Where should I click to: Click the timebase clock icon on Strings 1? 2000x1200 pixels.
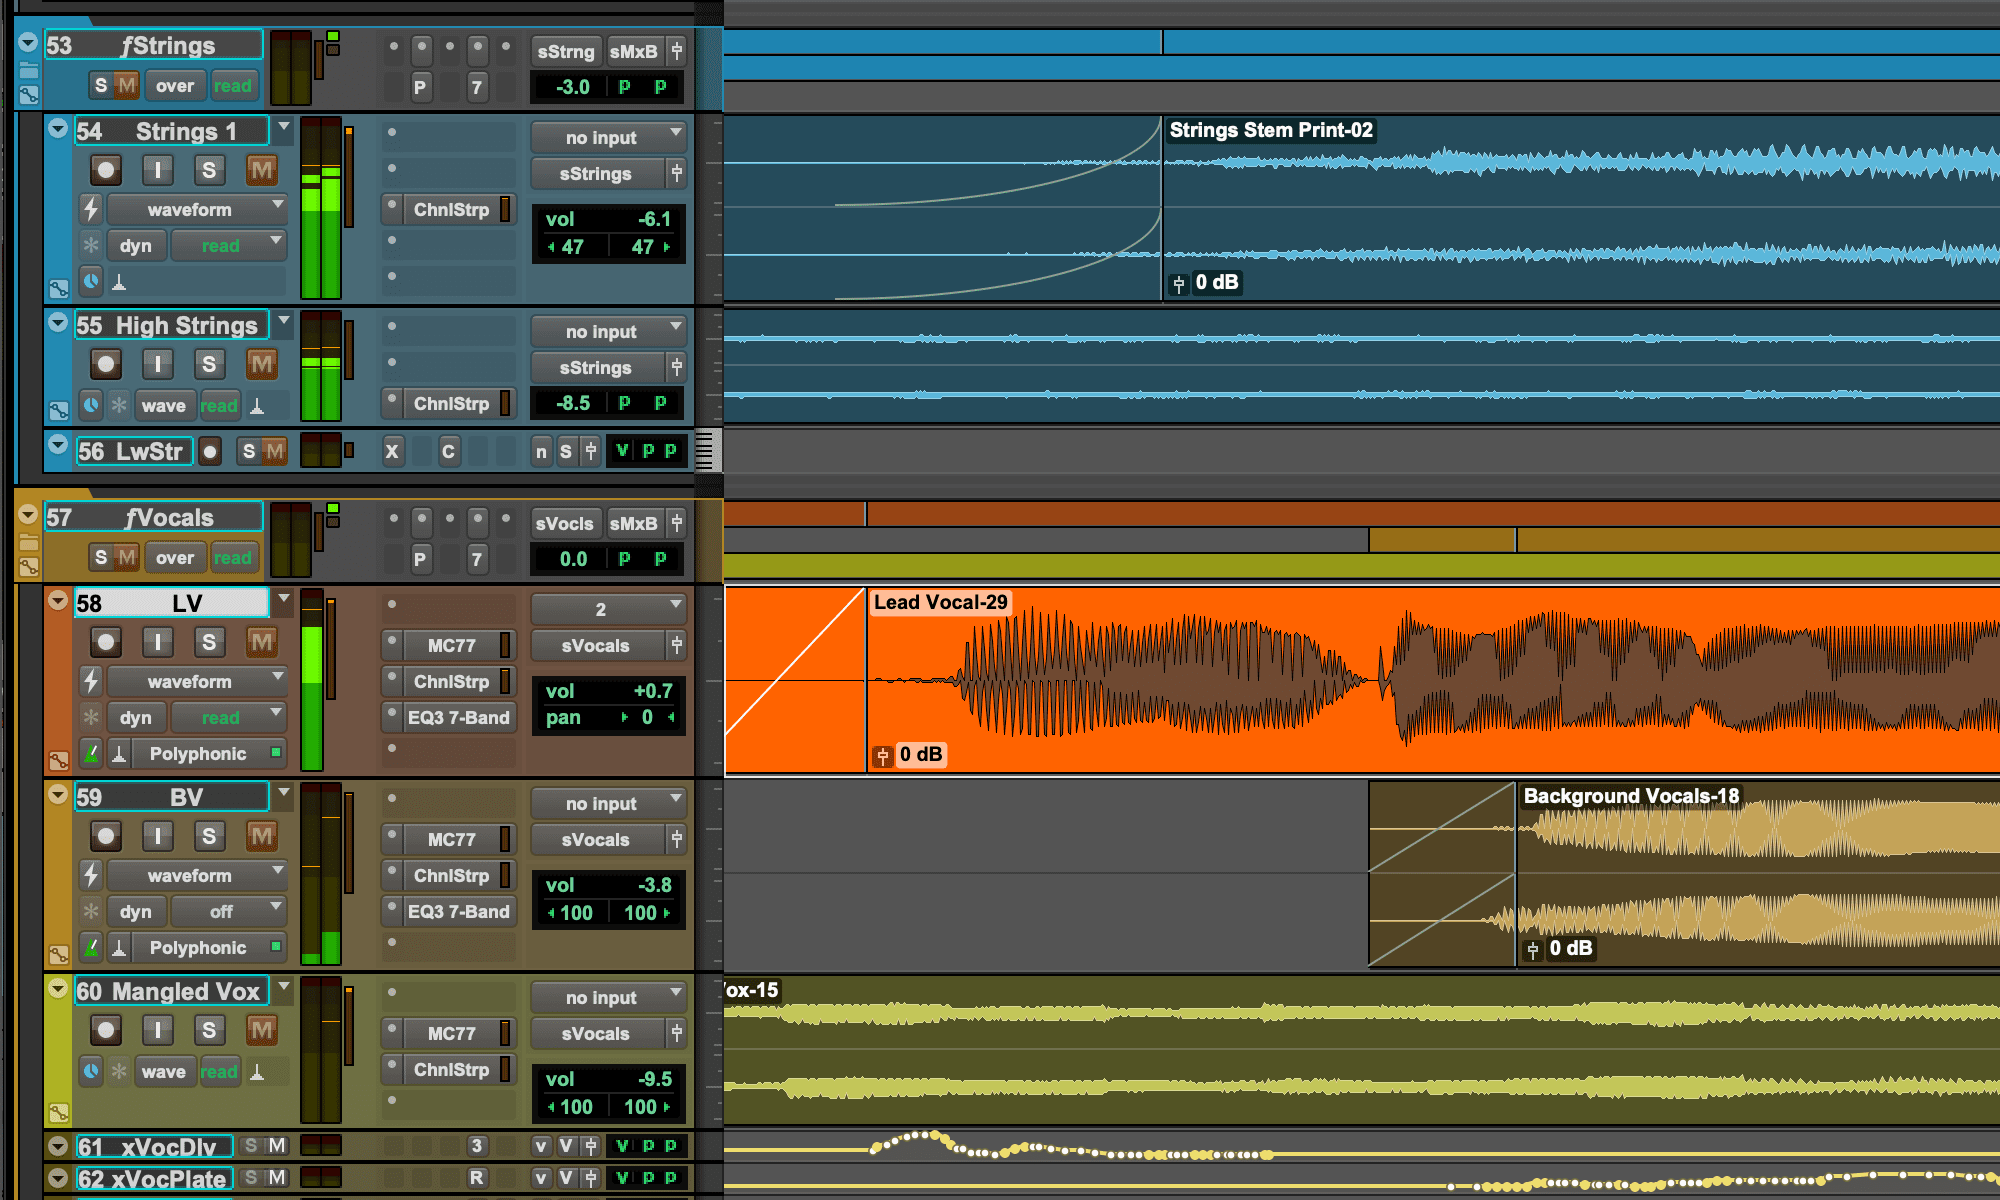92,281
